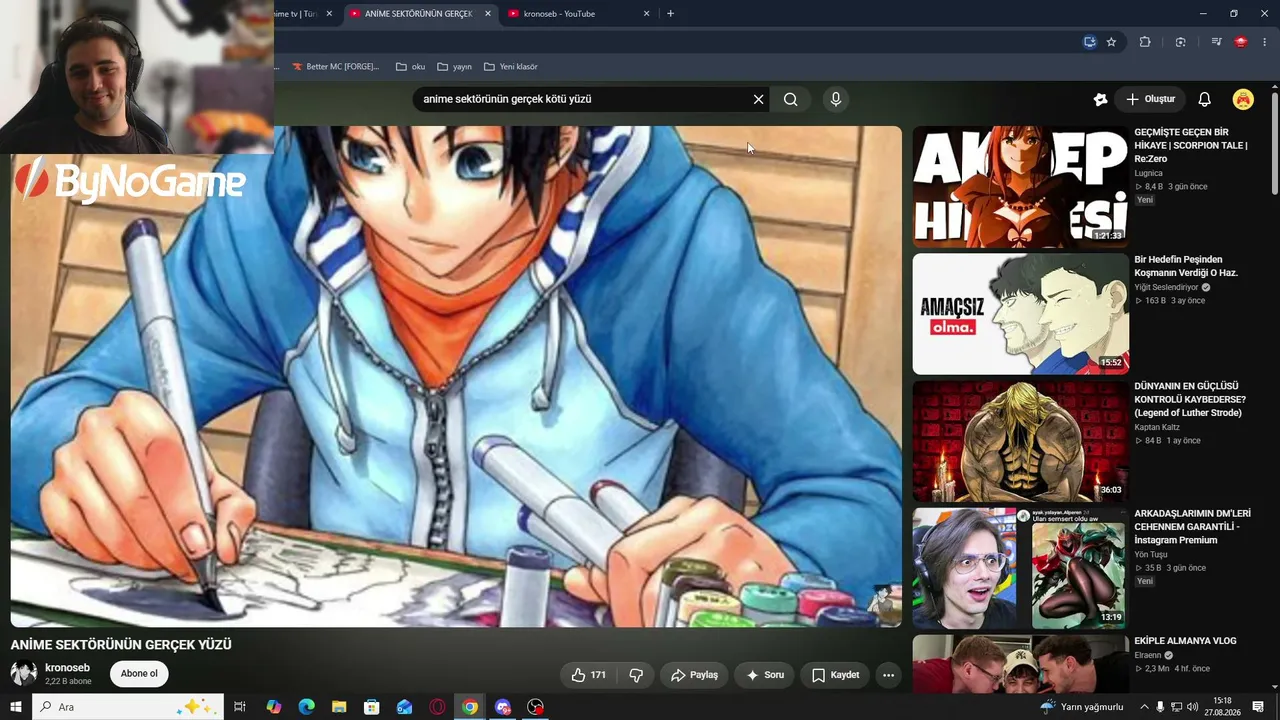Open the 'yayın' bookmarks folder
This screenshot has height=720, width=1280.
pyautogui.click(x=454, y=67)
